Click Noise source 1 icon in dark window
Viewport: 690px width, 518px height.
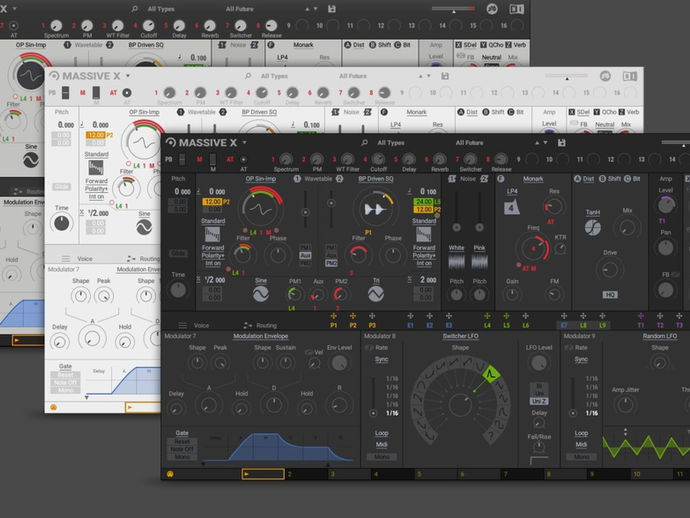[x=452, y=179]
